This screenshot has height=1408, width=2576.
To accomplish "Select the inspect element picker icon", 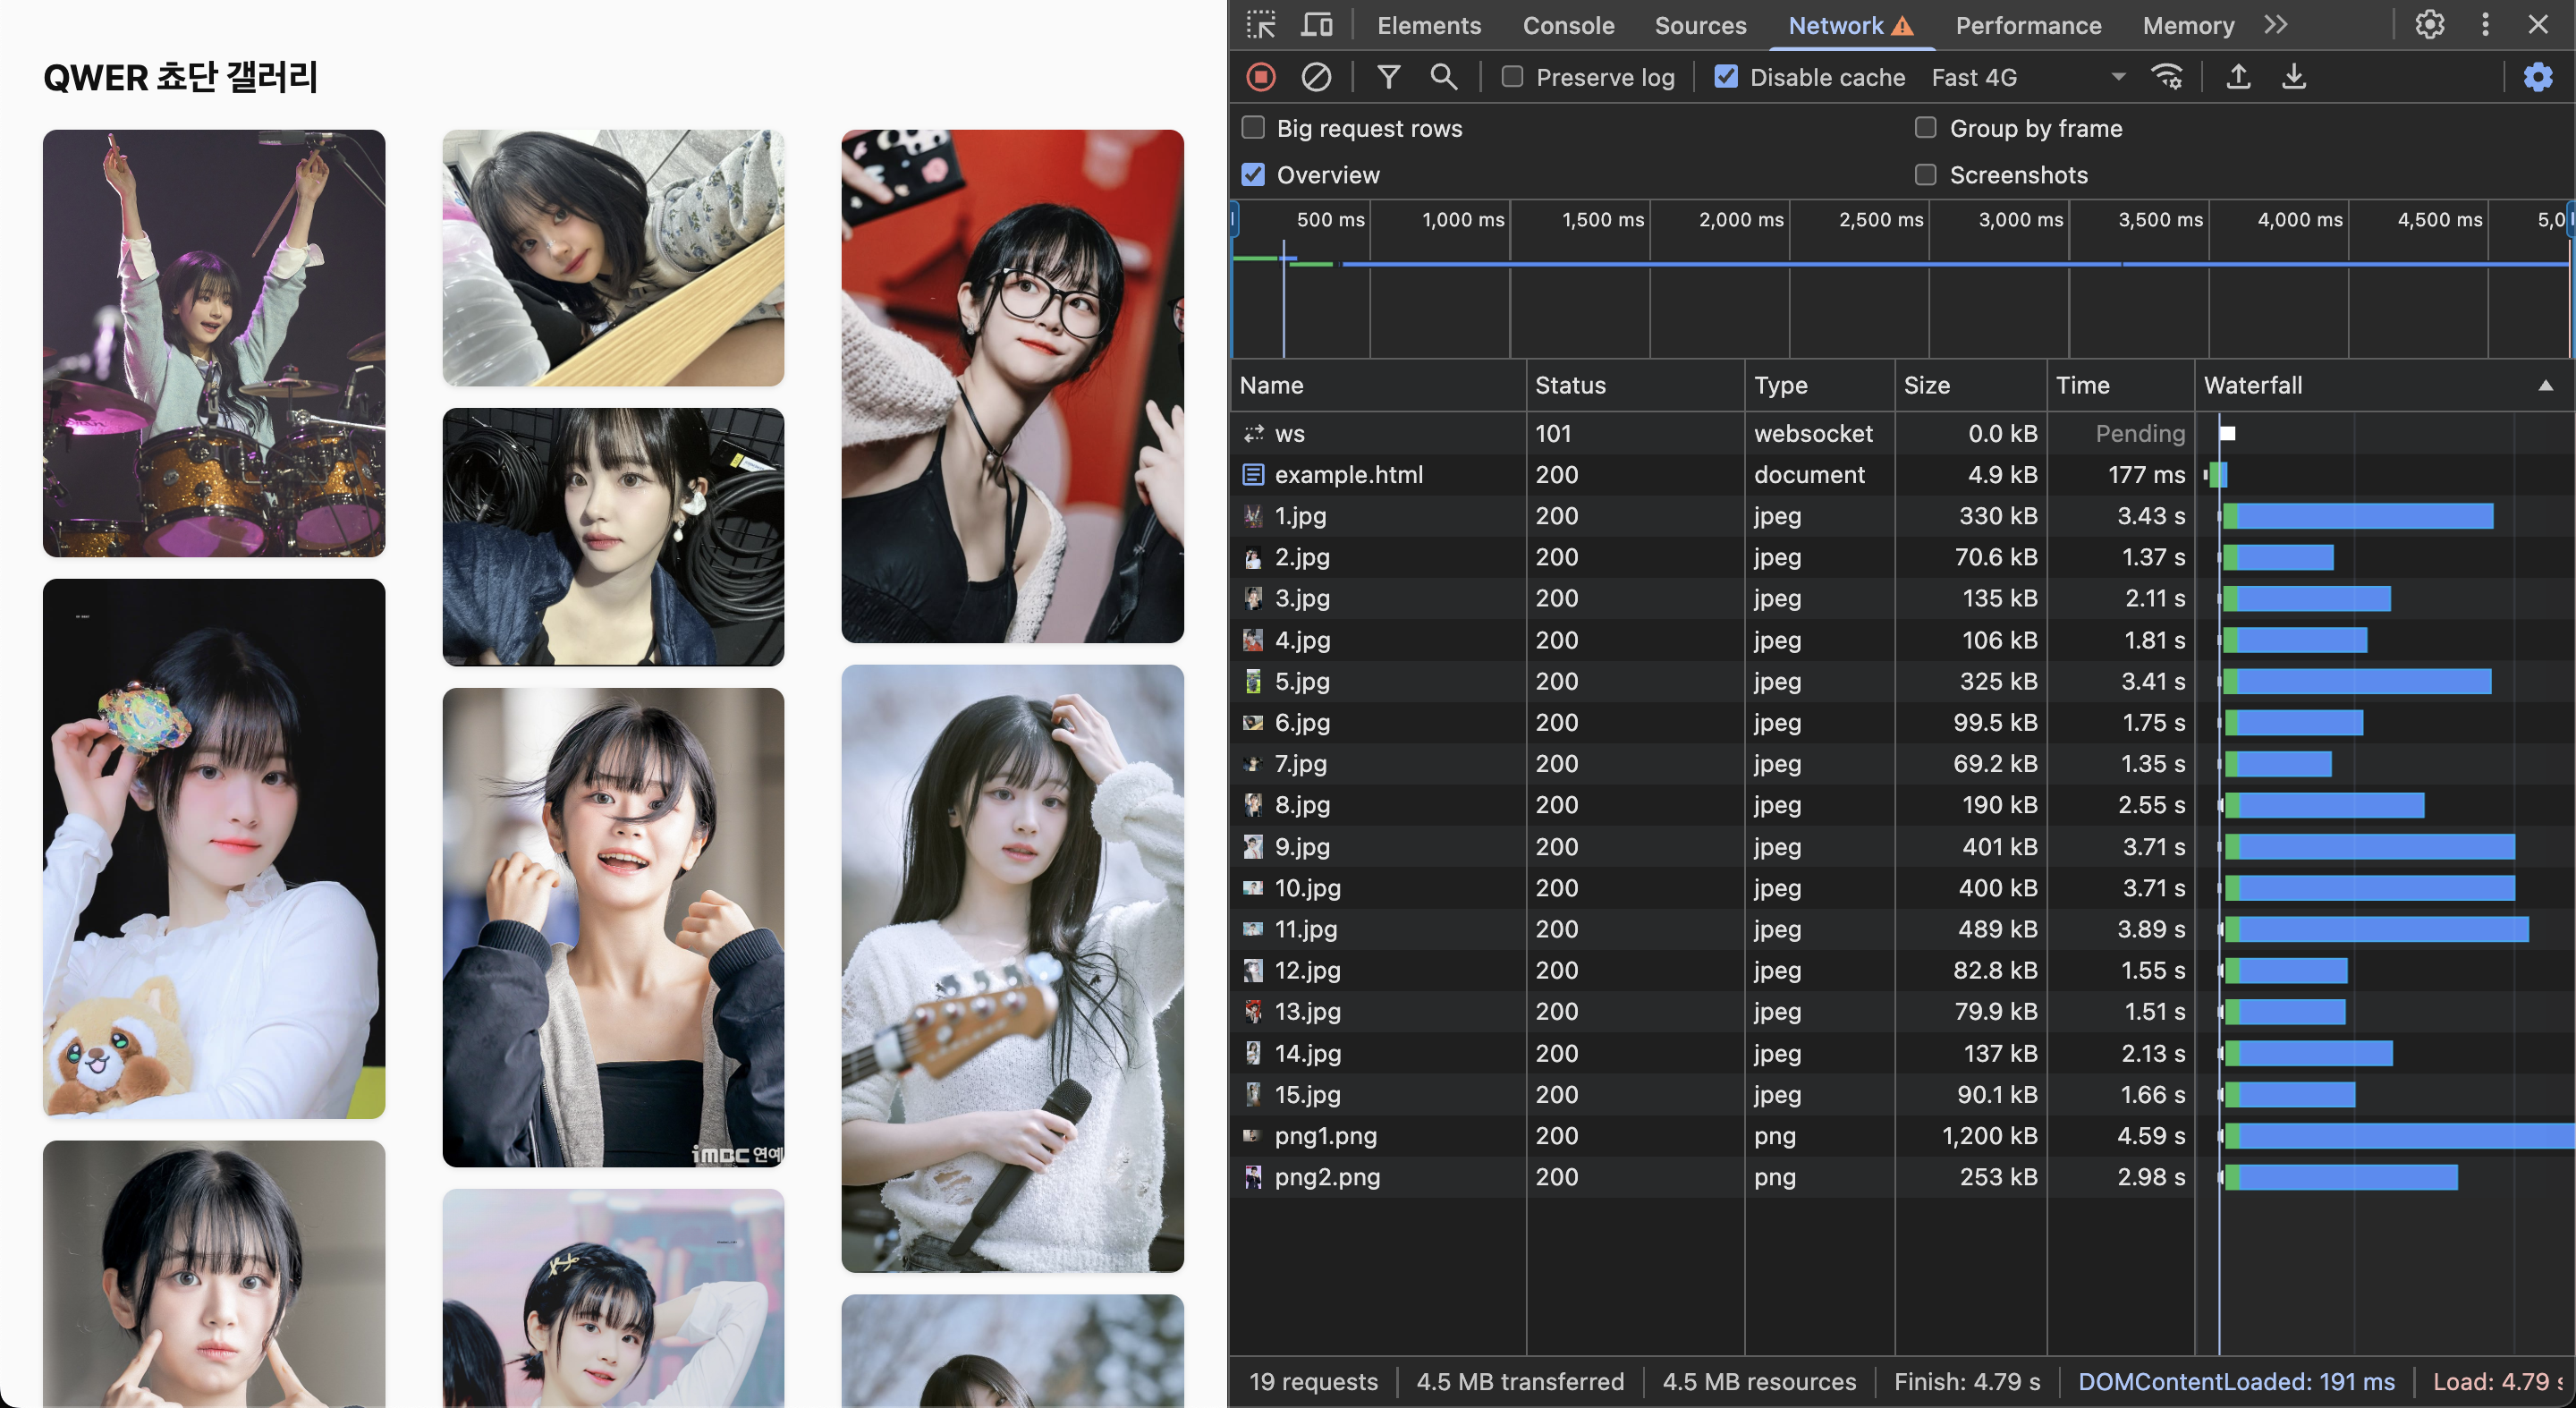I will (x=1261, y=25).
